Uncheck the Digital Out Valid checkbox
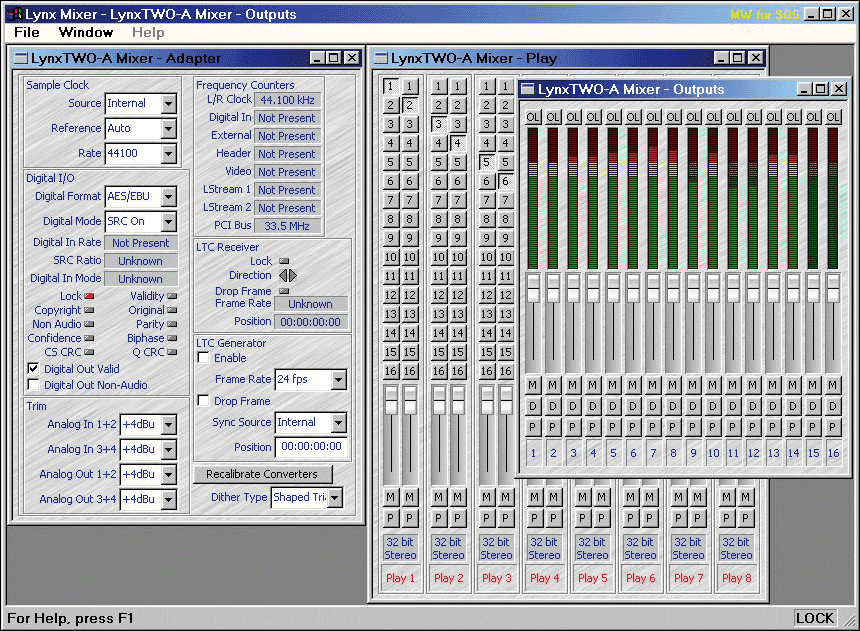Image resolution: width=860 pixels, height=631 pixels. point(33,369)
